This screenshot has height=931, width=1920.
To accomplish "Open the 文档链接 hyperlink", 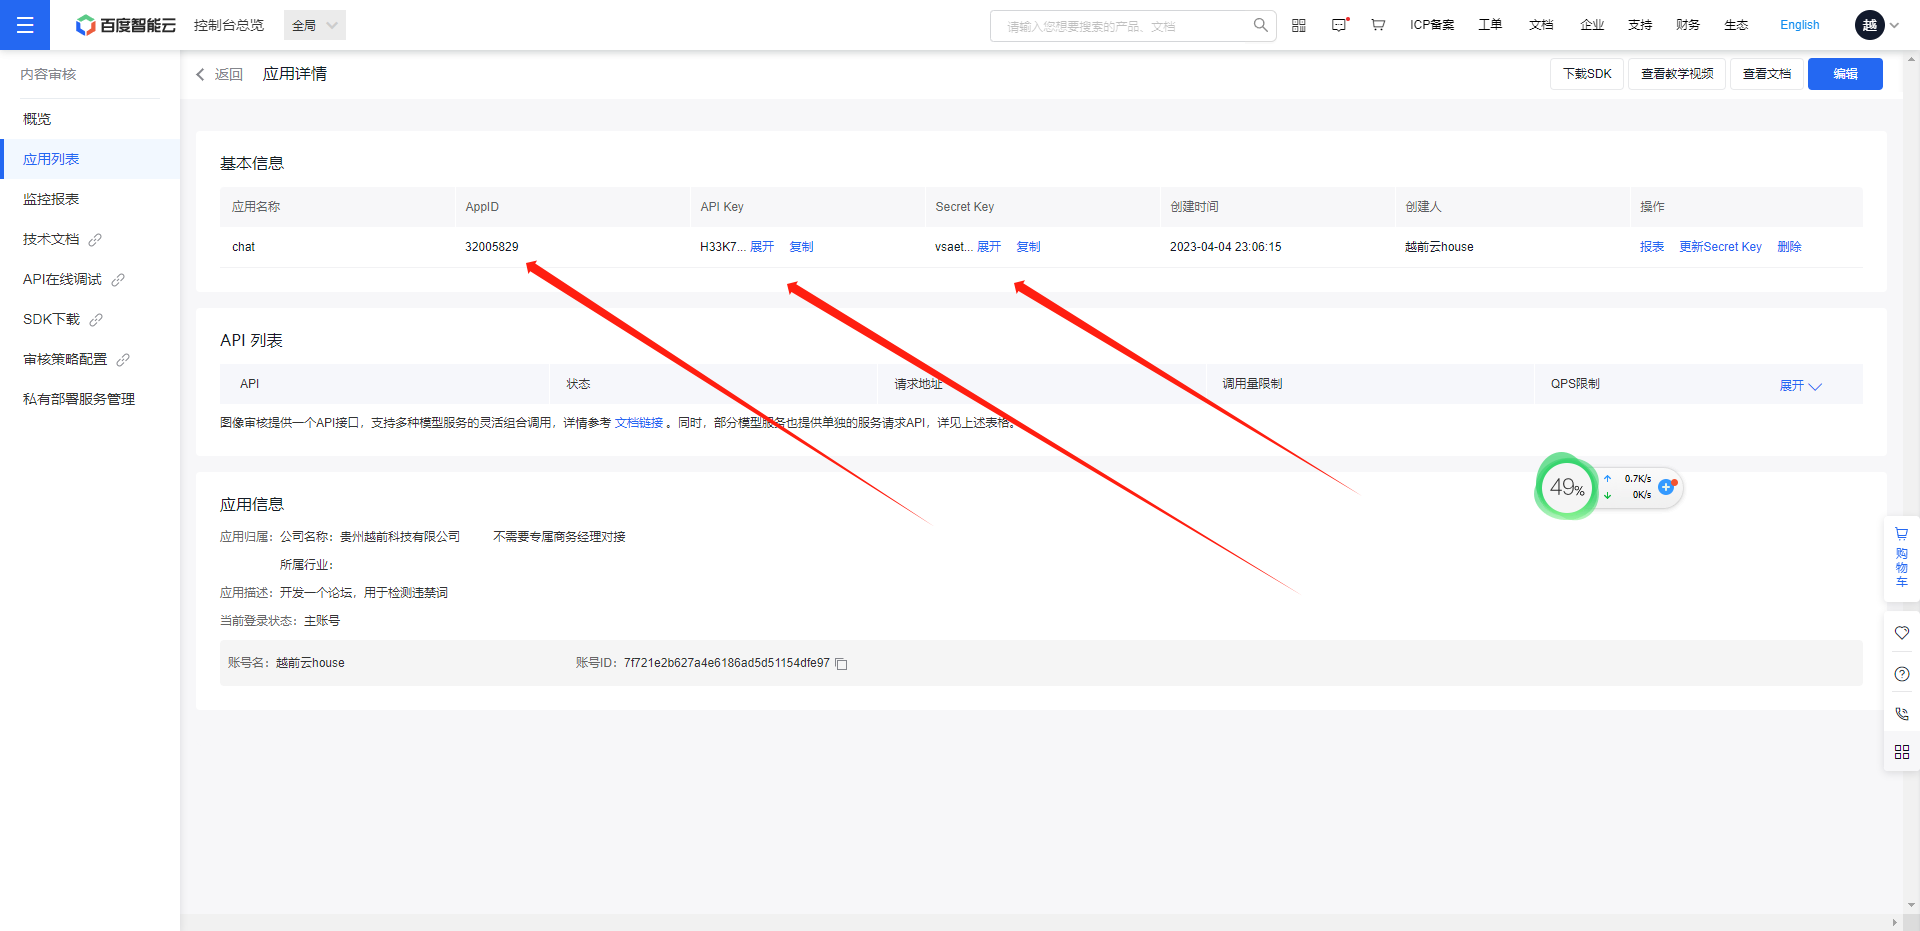I will point(638,423).
